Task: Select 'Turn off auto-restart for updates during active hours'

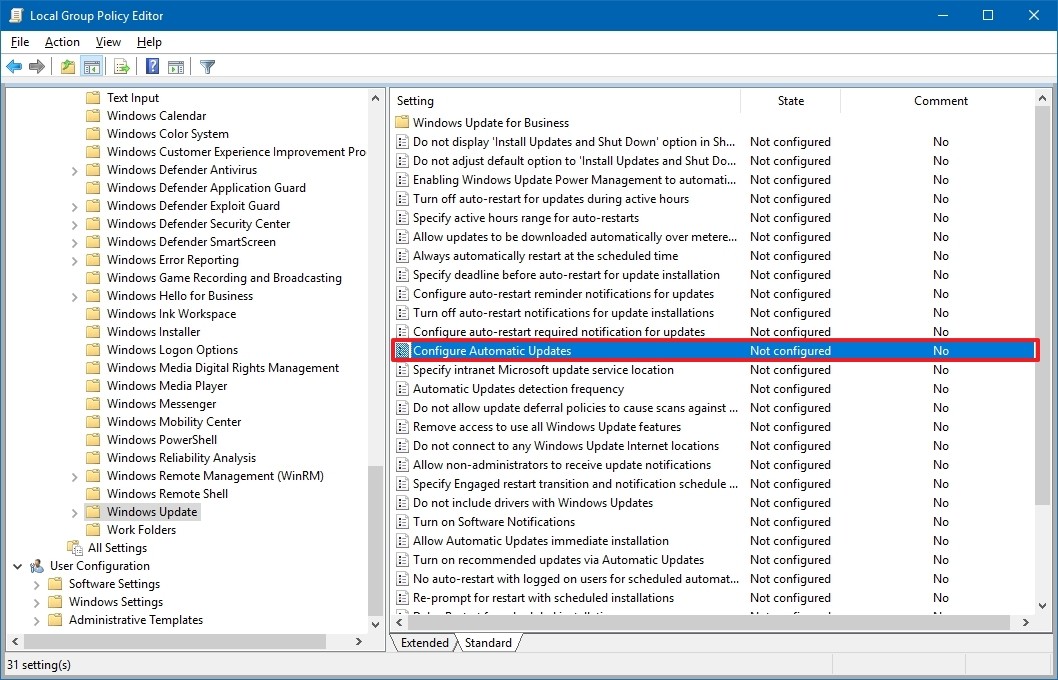Action: pos(551,199)
